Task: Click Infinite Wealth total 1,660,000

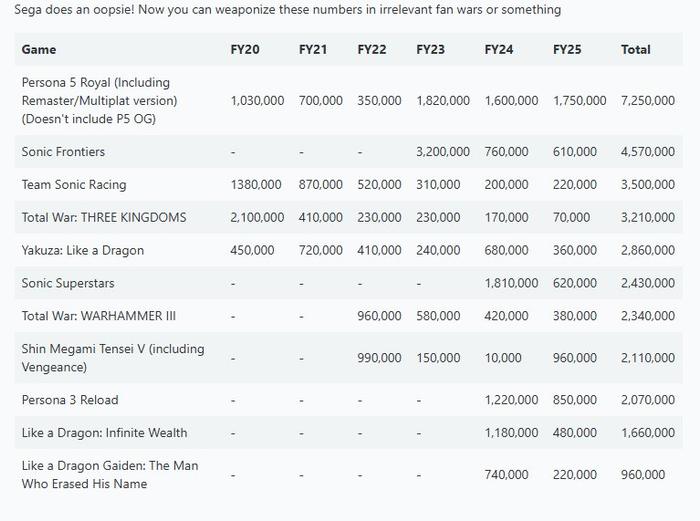Action: point(648,433)
